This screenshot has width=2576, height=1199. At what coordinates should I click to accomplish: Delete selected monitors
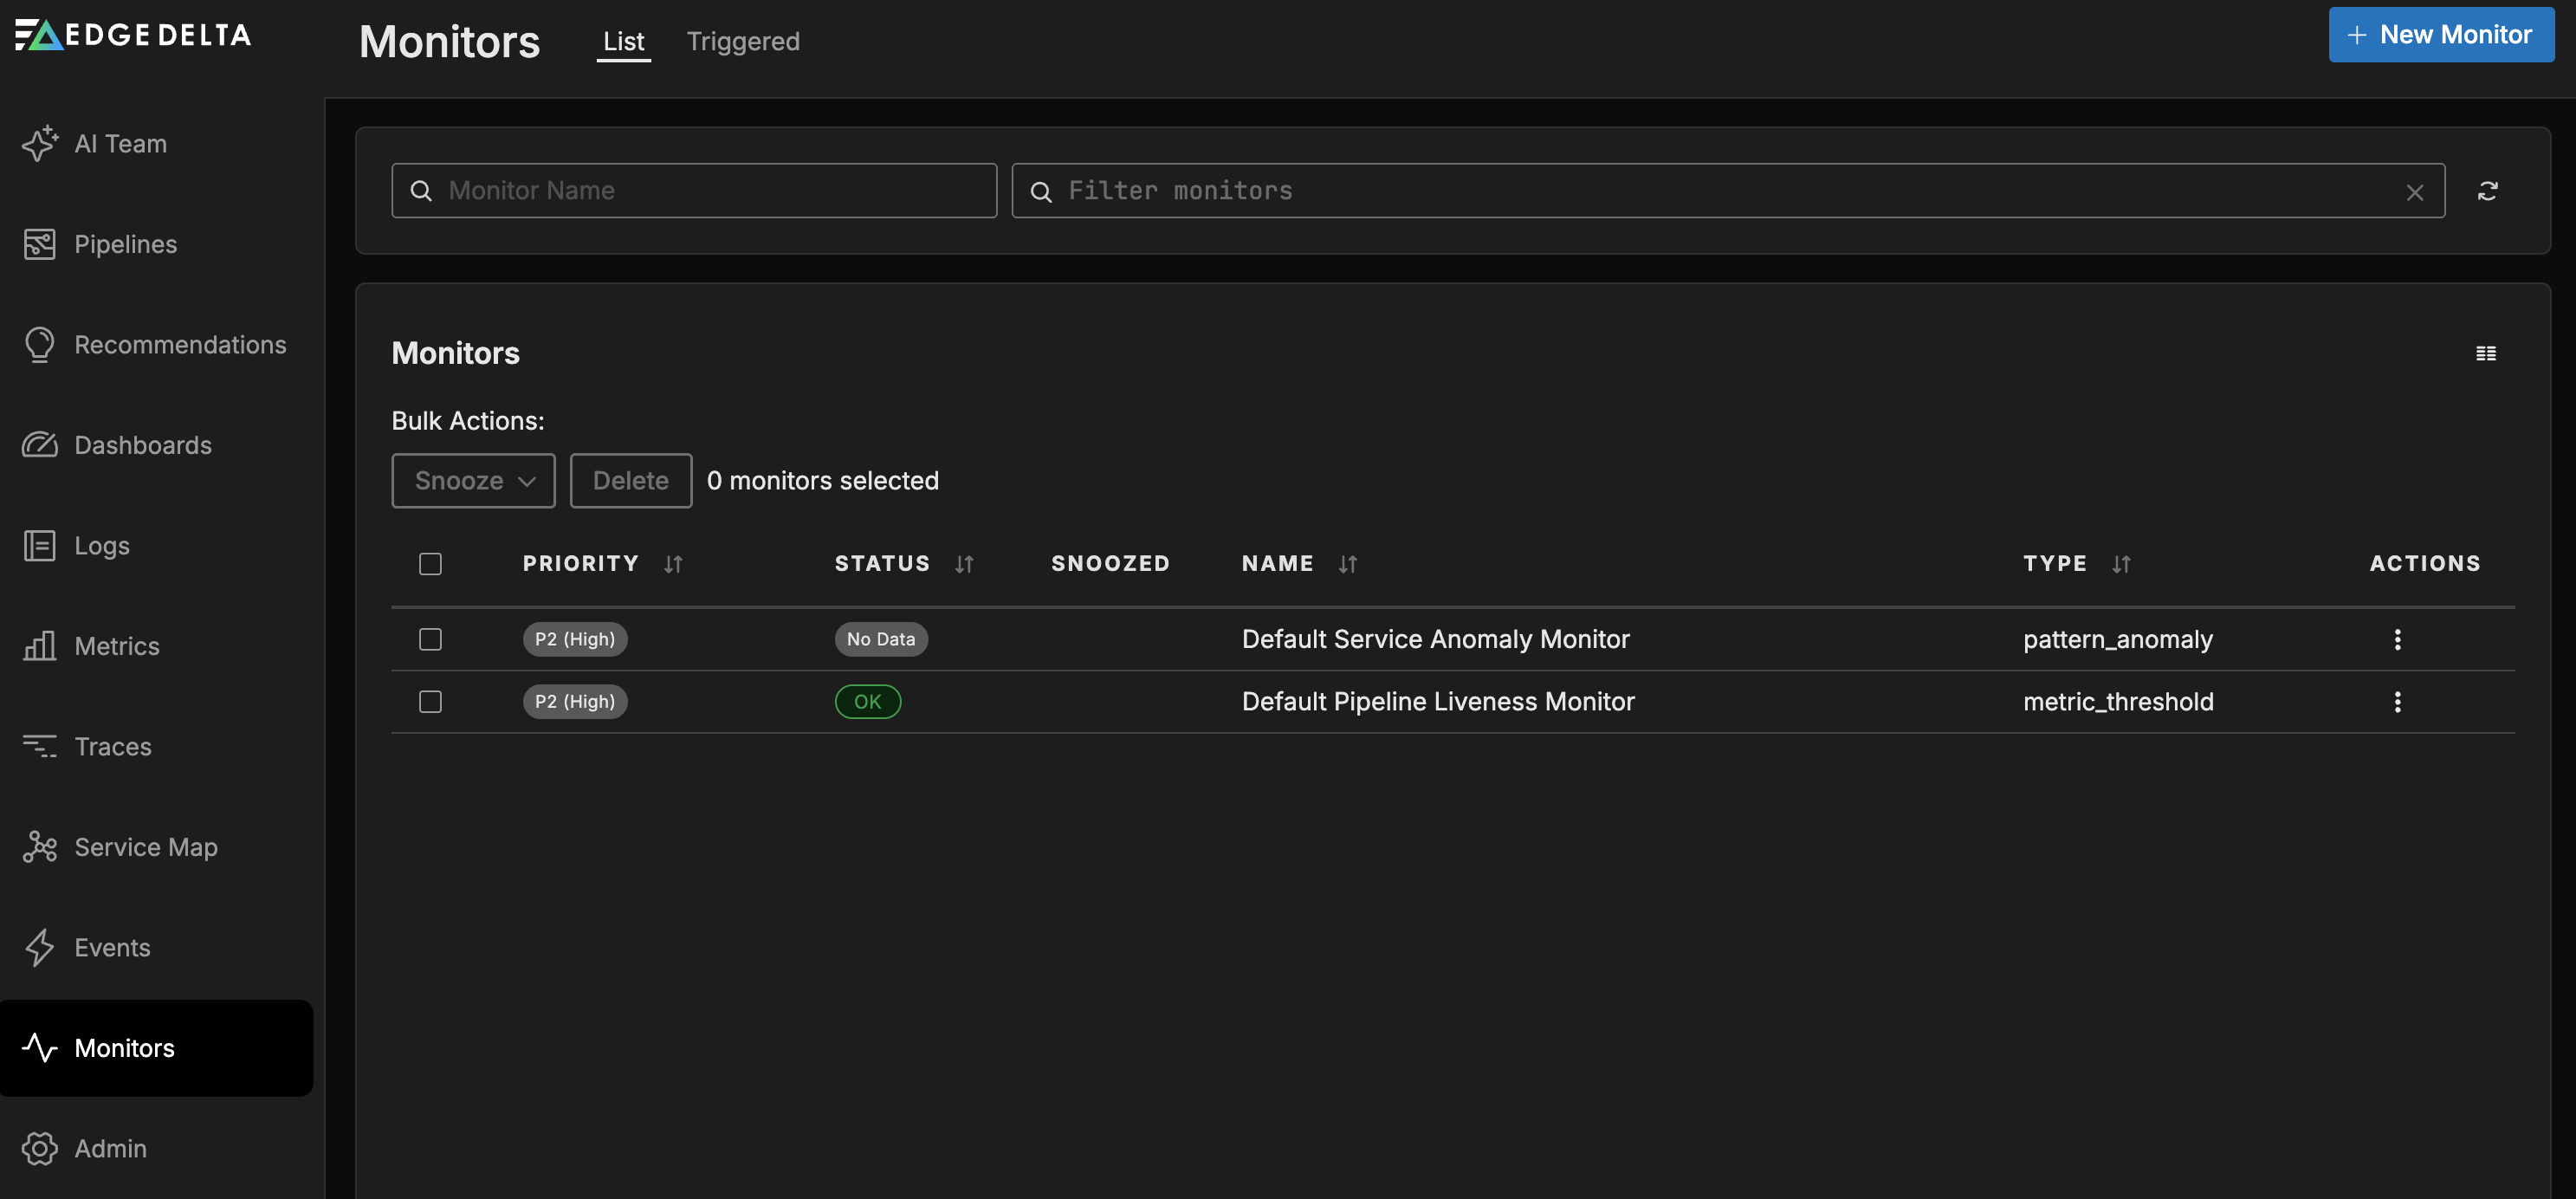click(630, 480)
